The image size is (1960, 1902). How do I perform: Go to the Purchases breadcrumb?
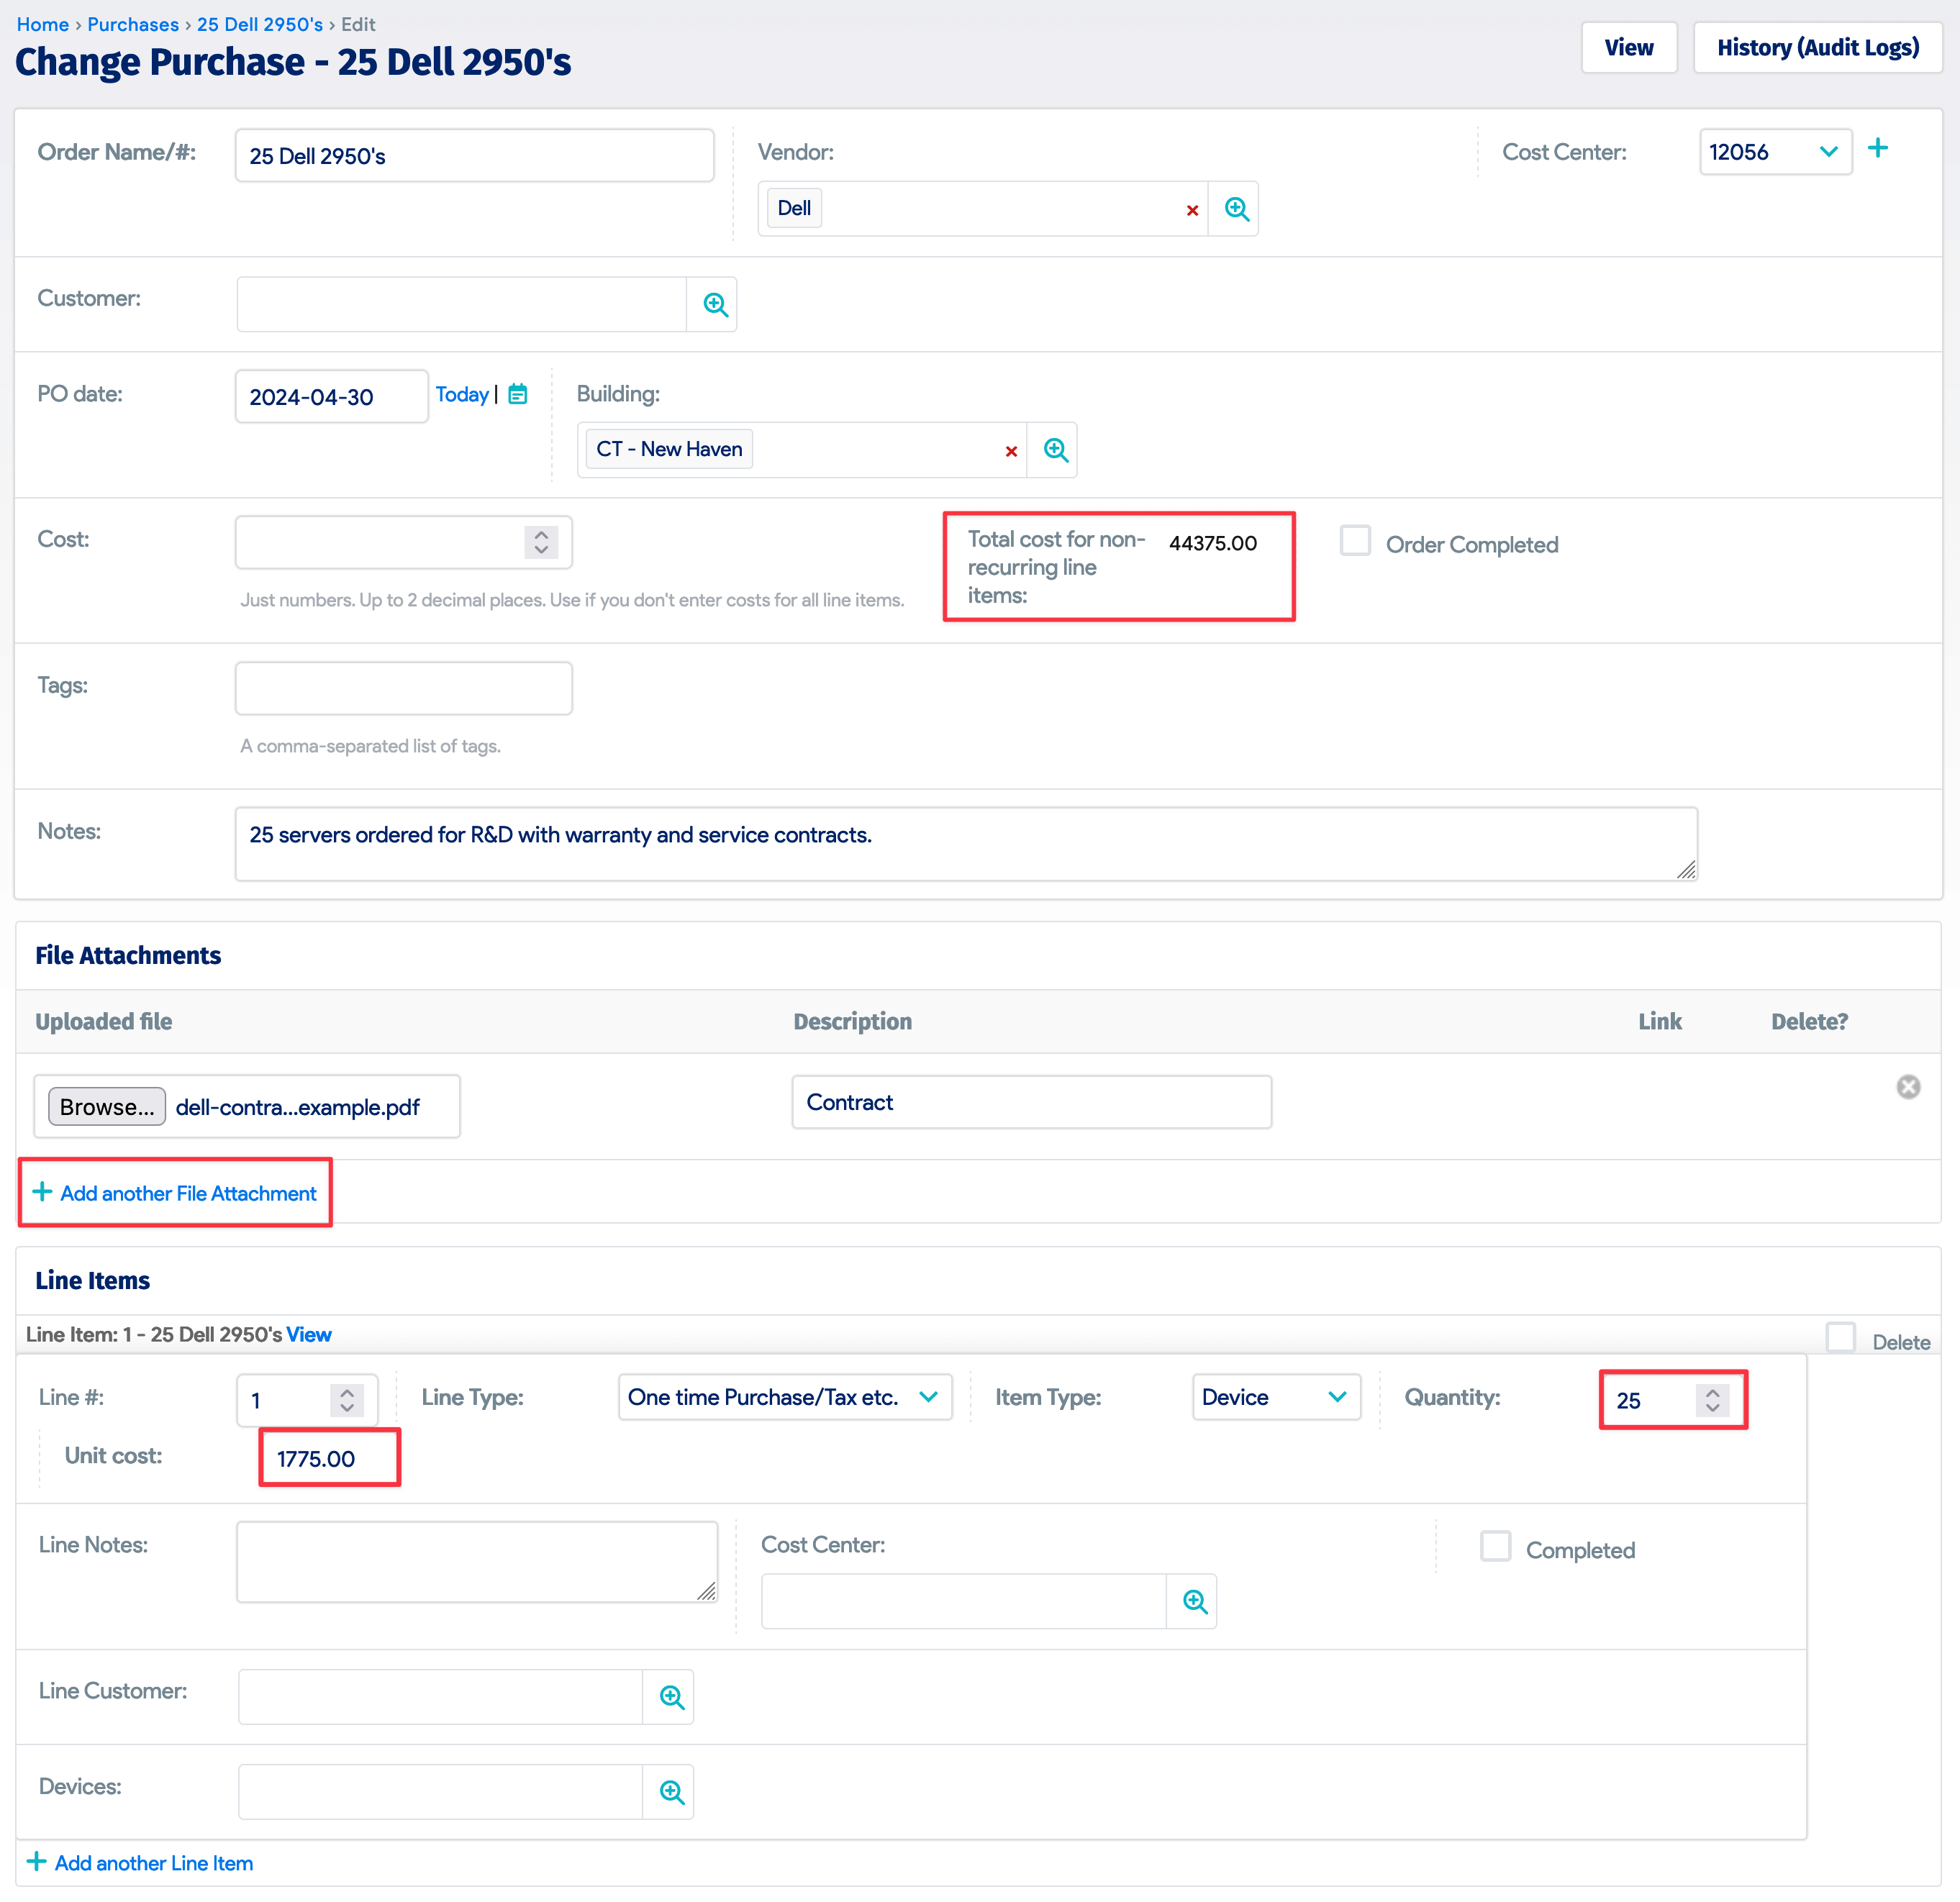[x=133, y=24]
